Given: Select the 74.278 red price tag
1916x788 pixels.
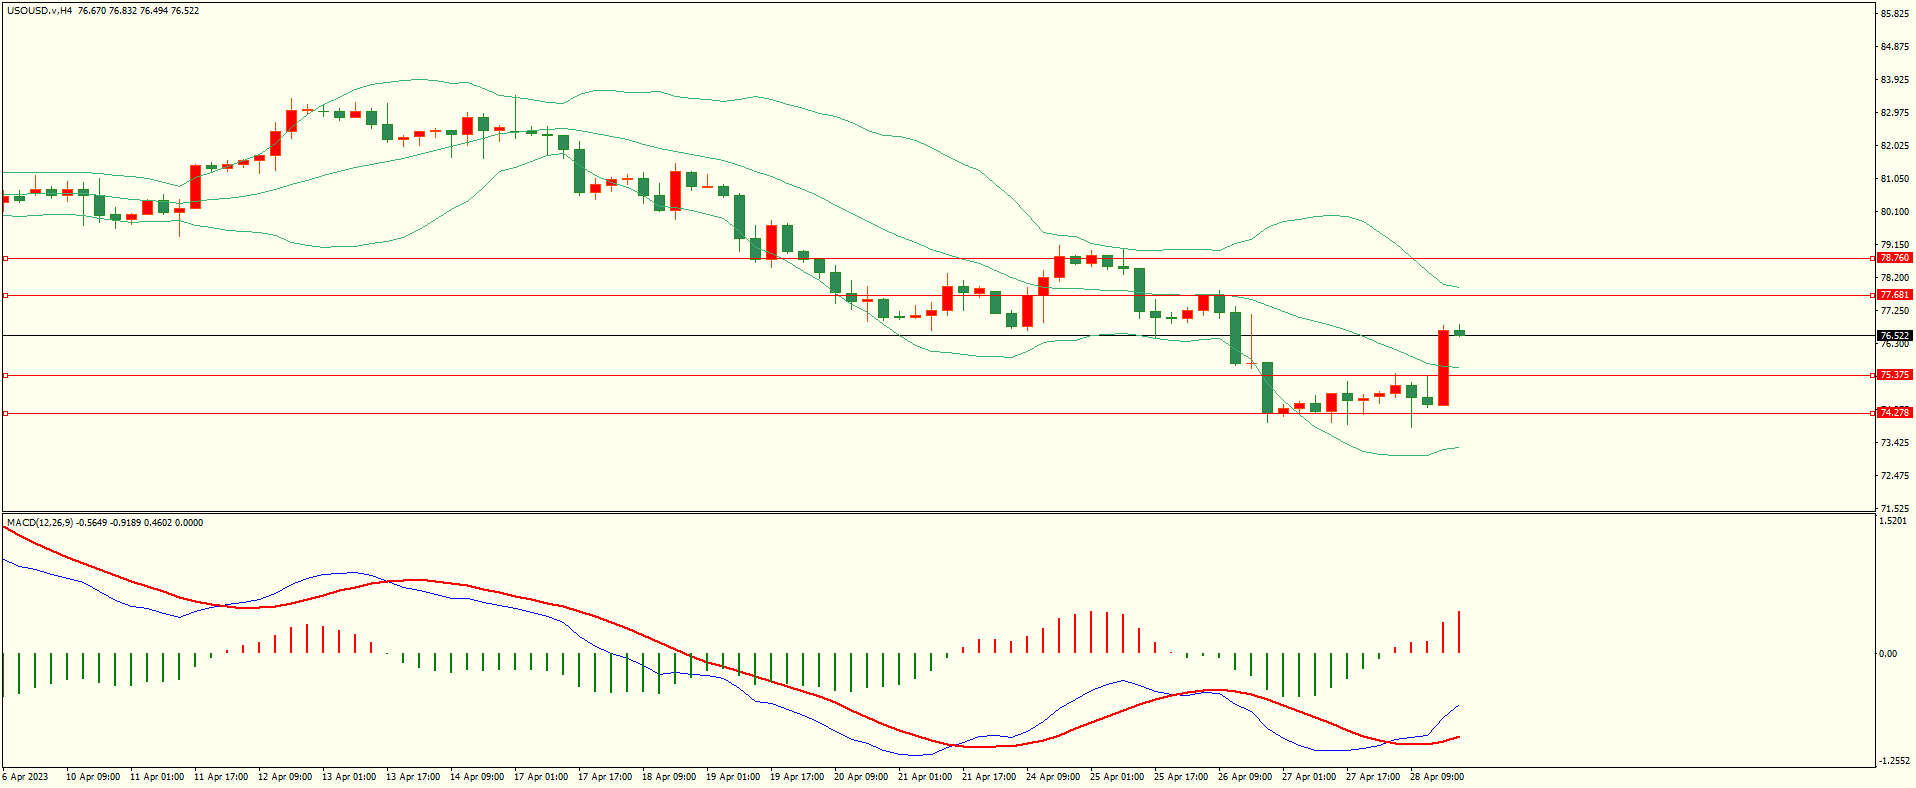Looking at the screenshot, I should click(1894, 413).
